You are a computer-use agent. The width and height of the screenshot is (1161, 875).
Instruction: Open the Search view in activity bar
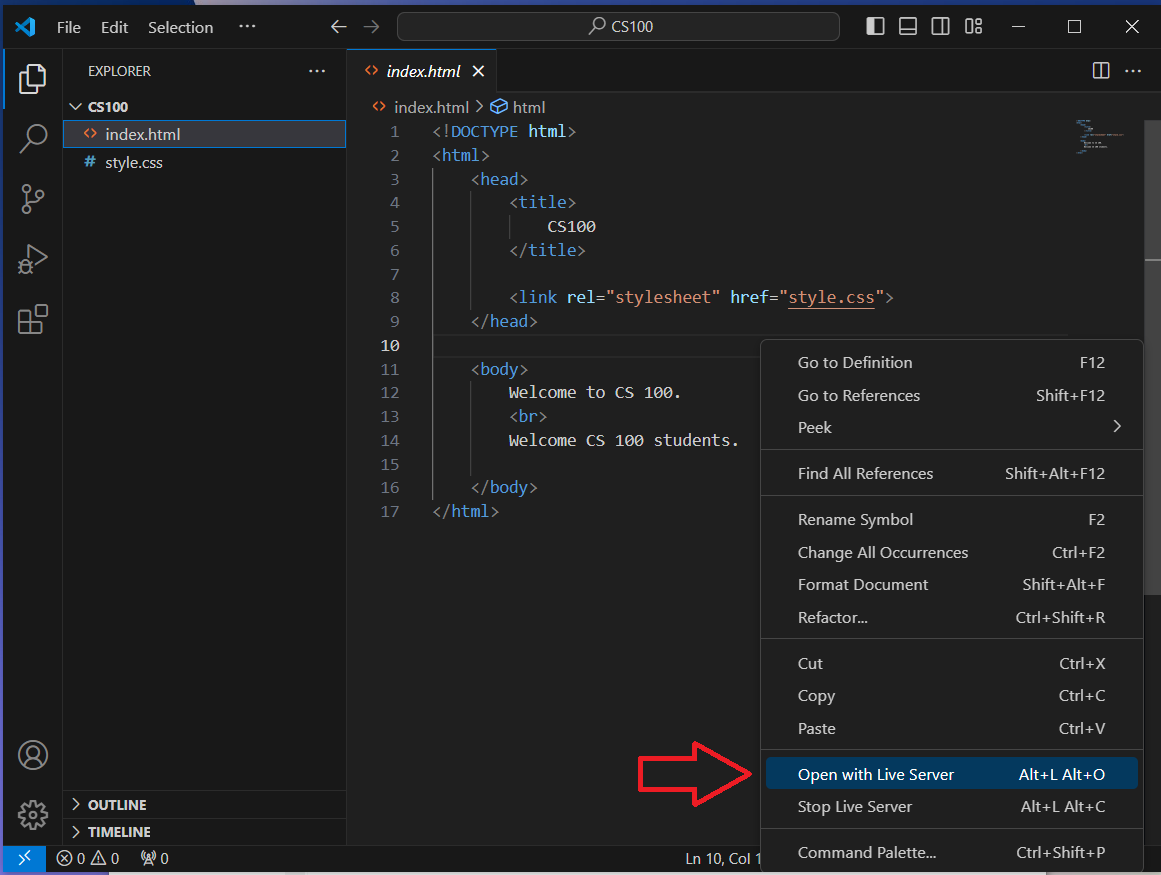33,138
